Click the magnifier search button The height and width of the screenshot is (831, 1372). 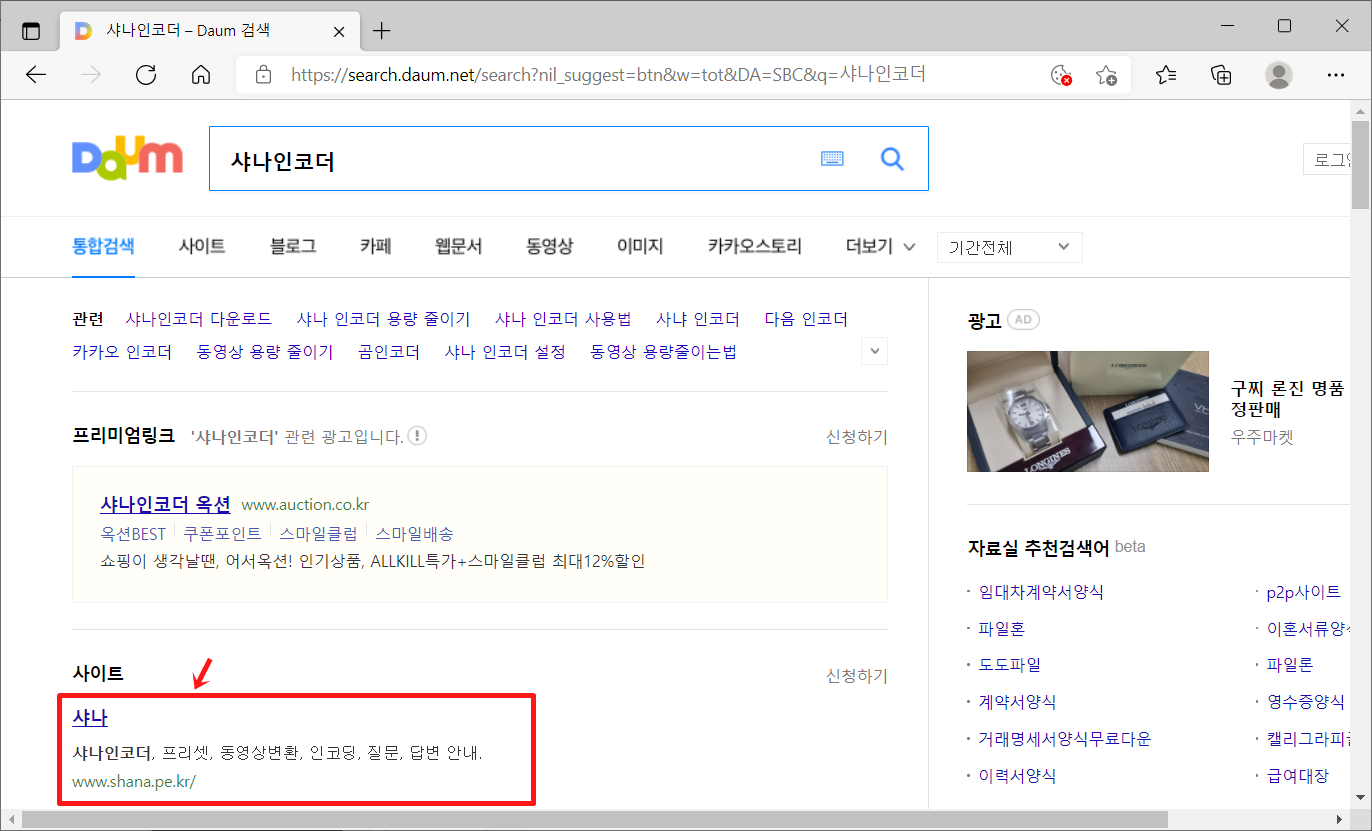pos(892,158)
